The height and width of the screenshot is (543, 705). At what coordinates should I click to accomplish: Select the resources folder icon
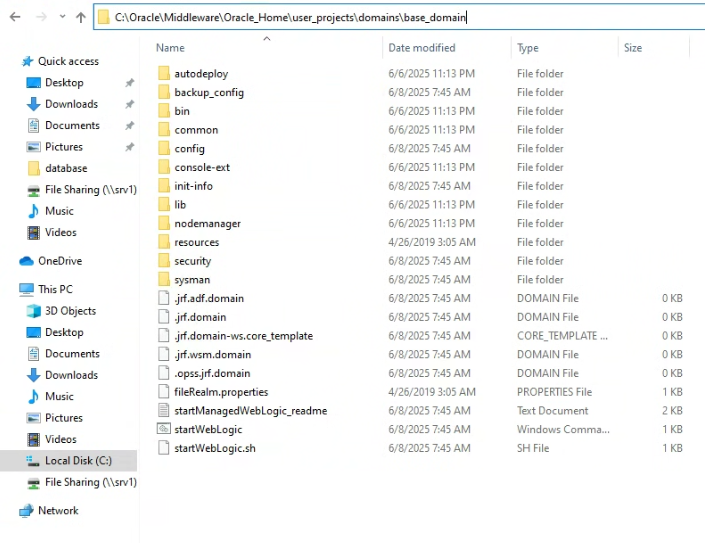click(x=164, y=242)
